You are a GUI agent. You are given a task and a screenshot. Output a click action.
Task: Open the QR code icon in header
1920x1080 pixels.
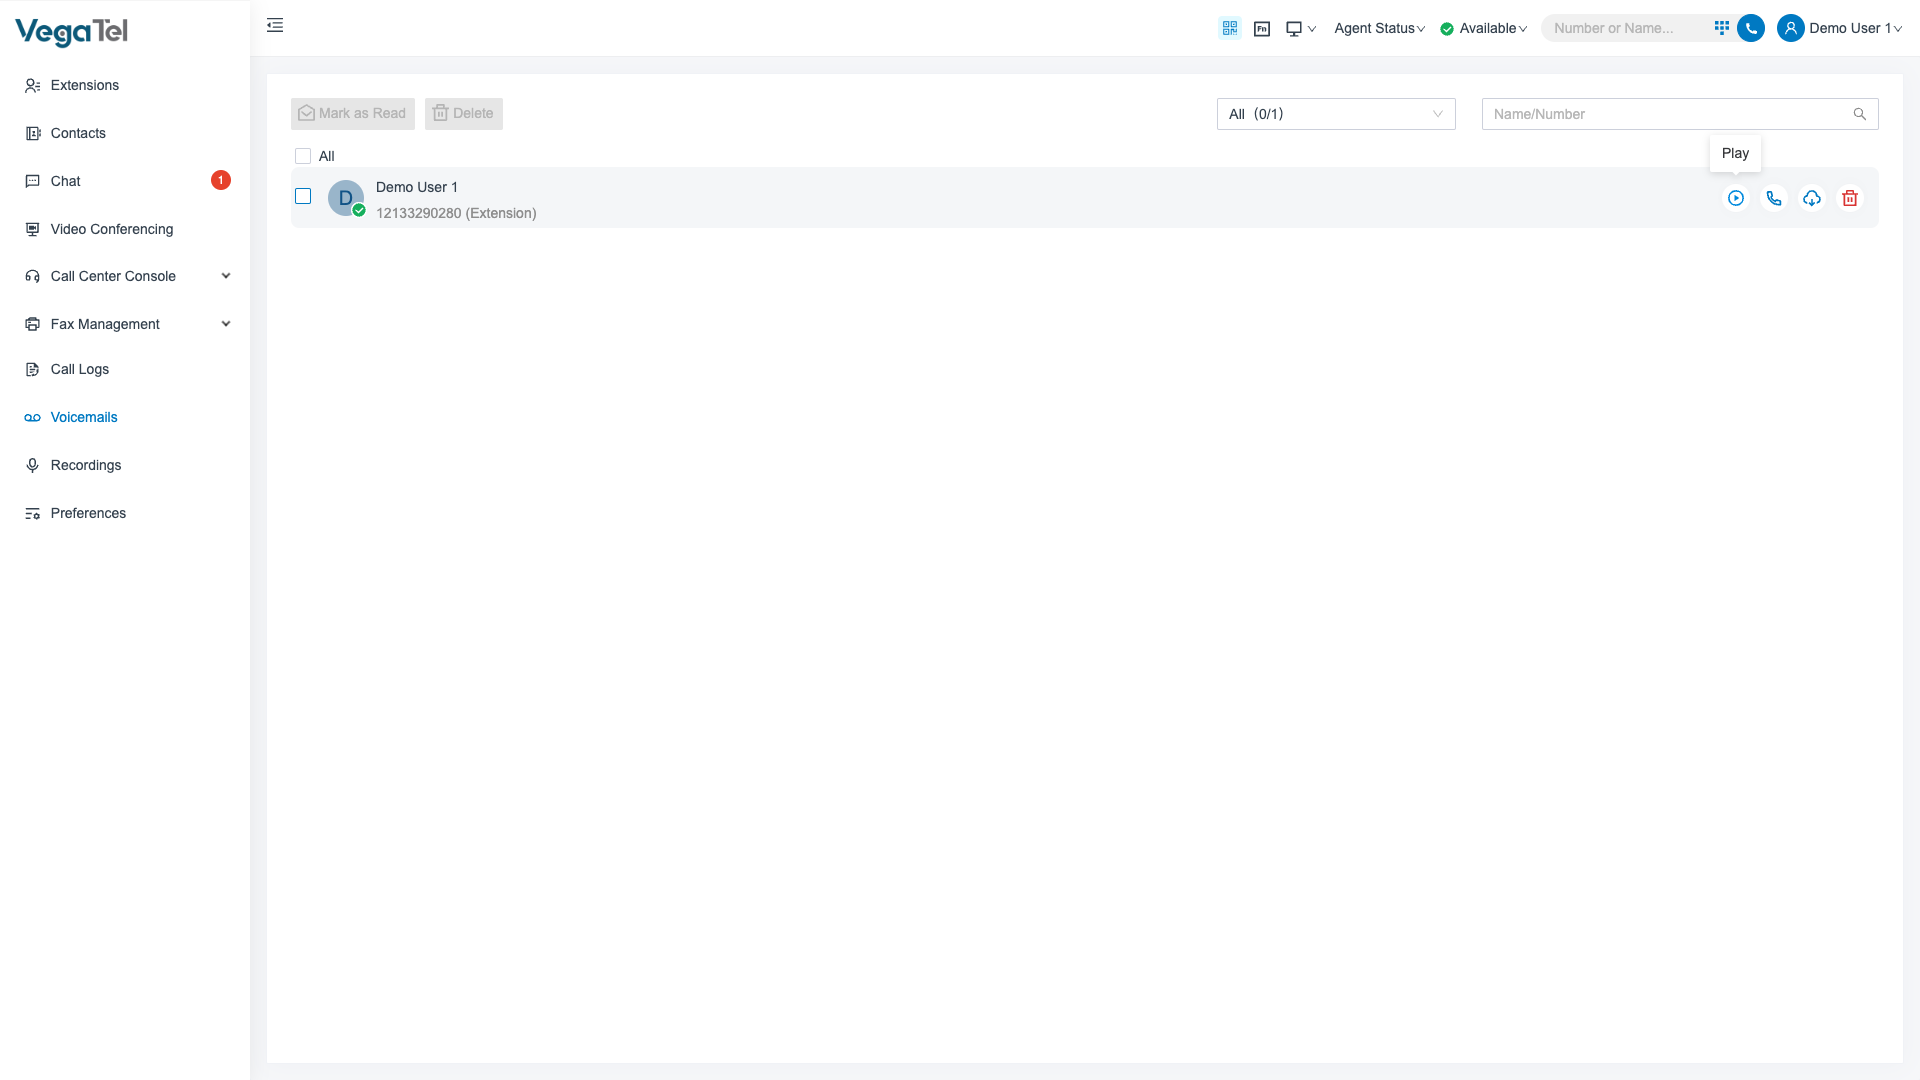pos(1230,28)
